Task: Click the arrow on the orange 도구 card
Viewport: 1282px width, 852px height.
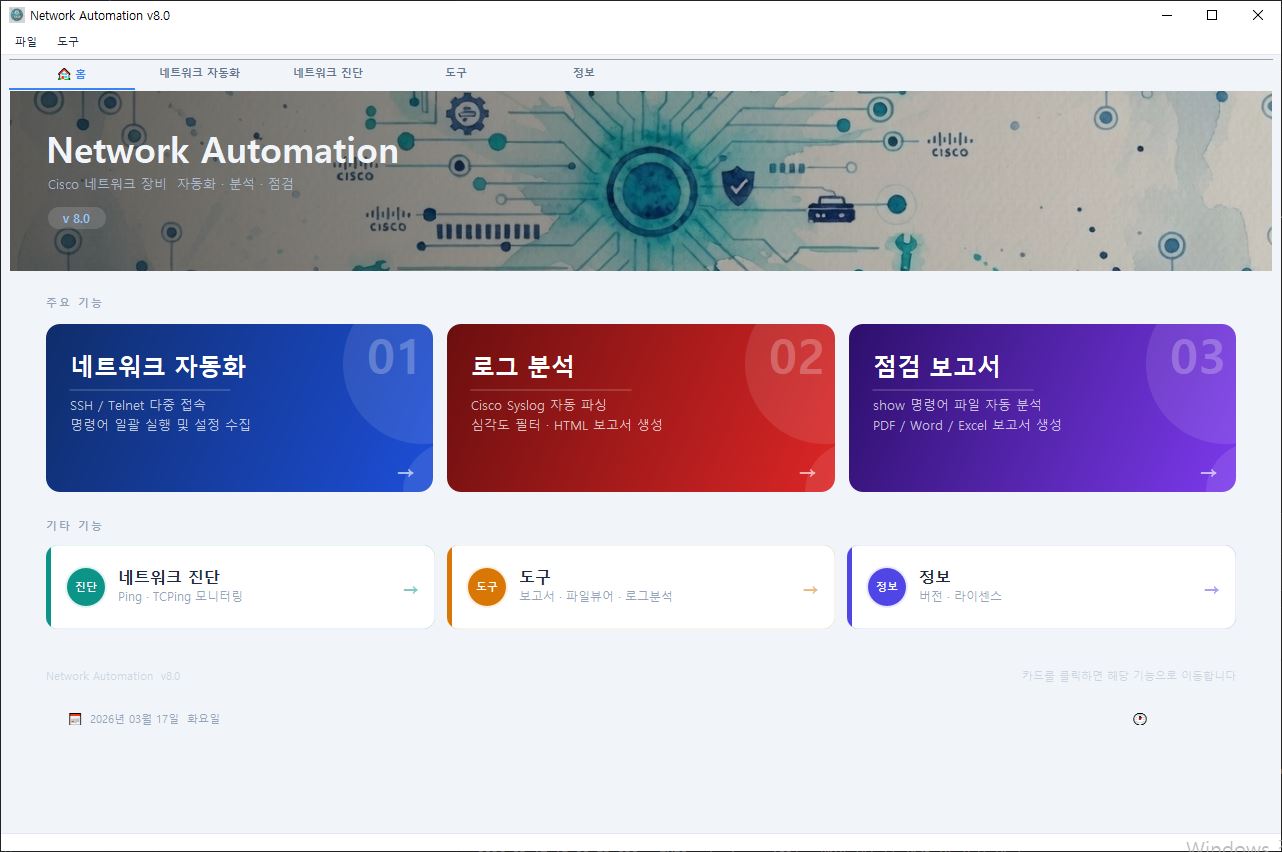Action: 810,590
